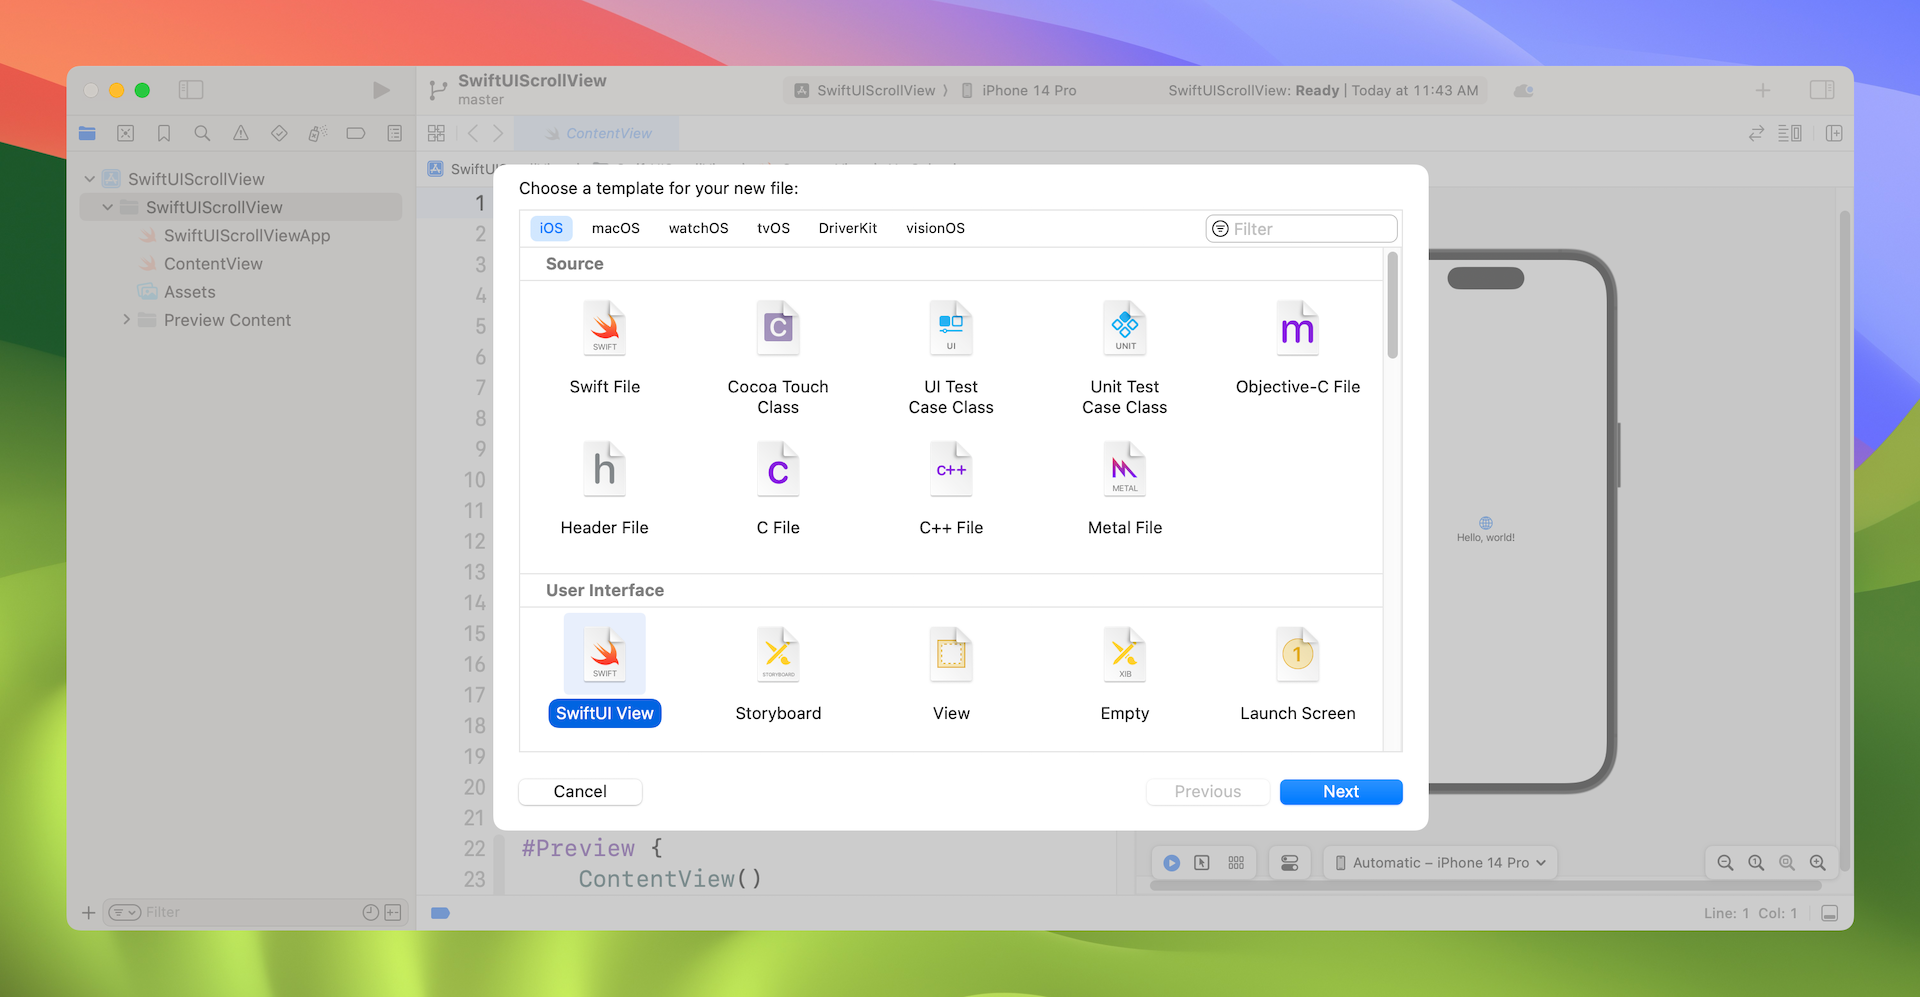Image resolution: width=1920 pixels, height=997 pixels.
Task: Click the canvas horizontal scrollbar
Action: click(1485, 886)
